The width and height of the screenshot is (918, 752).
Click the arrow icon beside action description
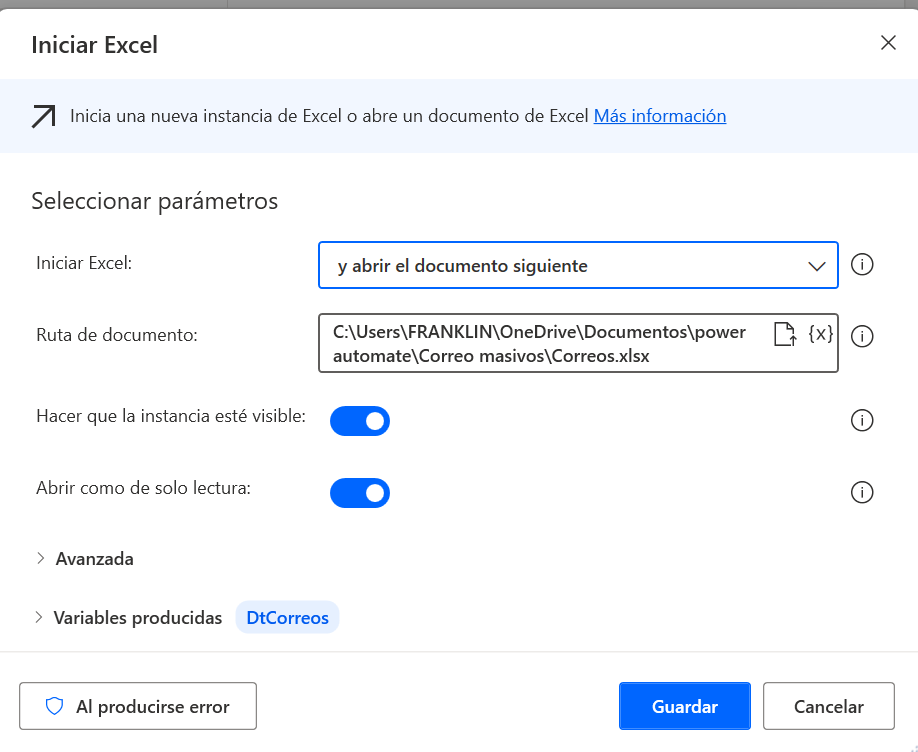point(44,116)
